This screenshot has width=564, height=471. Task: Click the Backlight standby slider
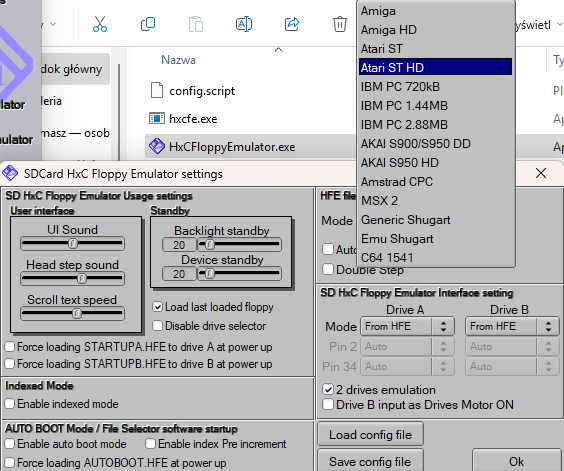(240, 245)
